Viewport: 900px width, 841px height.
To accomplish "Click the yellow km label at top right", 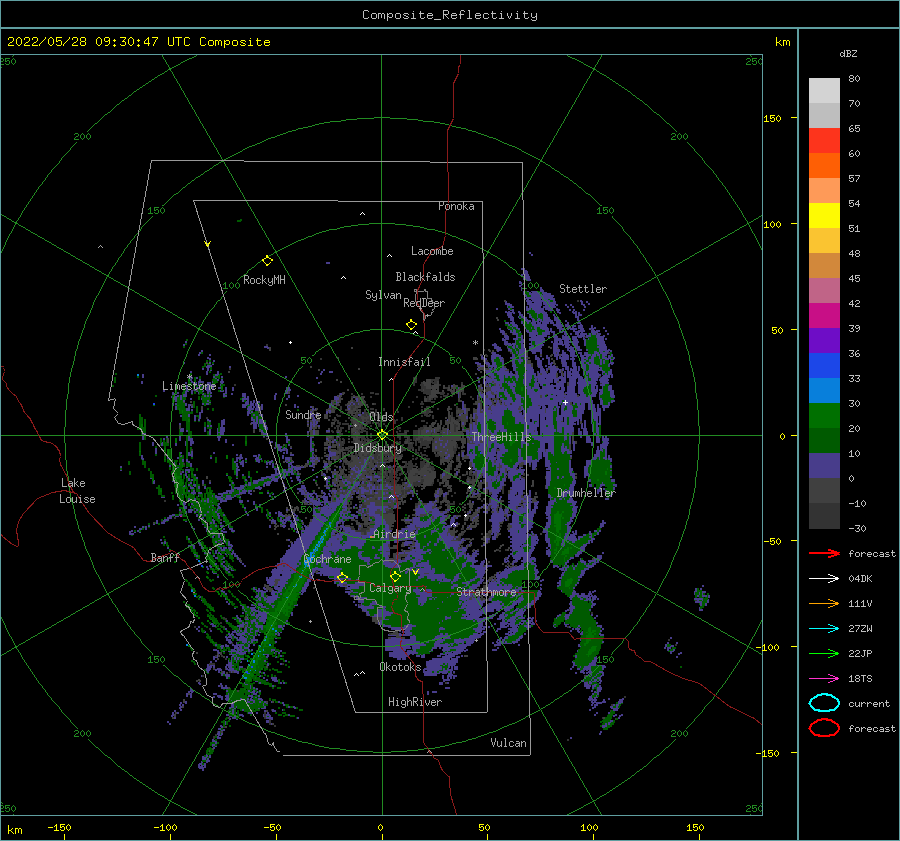I will [x=782, y=42].
